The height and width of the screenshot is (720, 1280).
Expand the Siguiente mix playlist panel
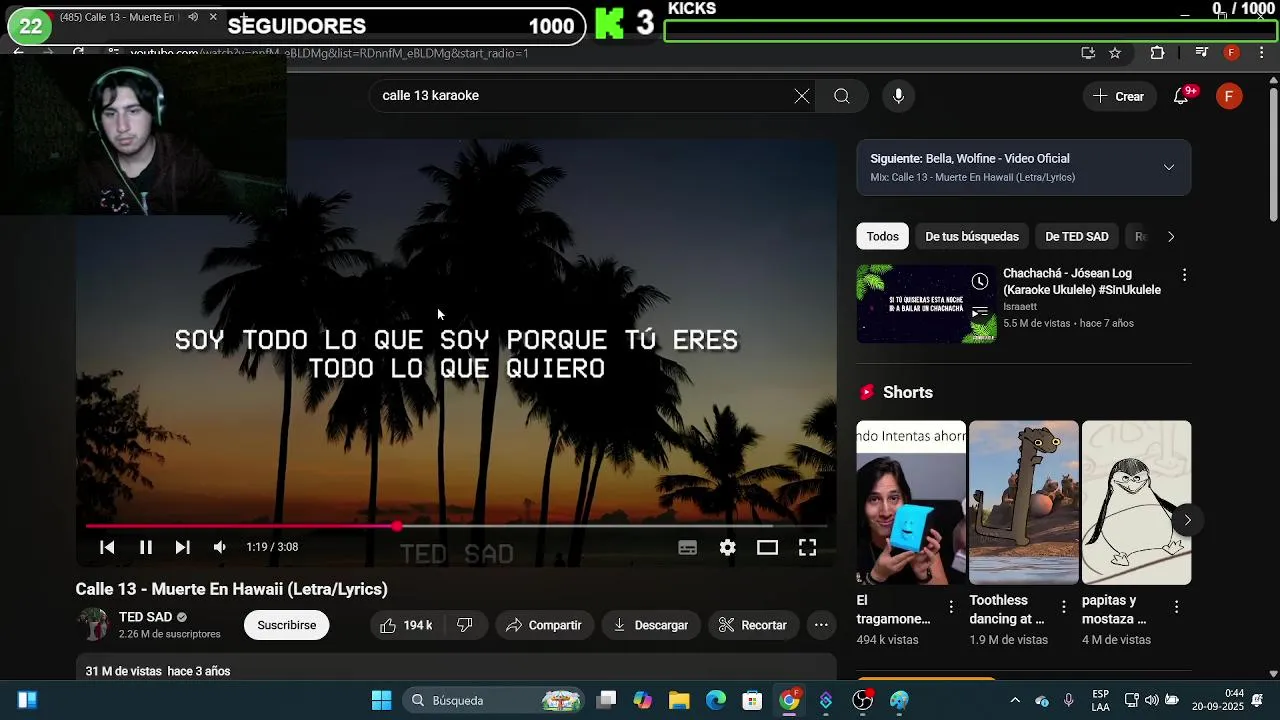pyautogui.click(x=1168, y=167)
